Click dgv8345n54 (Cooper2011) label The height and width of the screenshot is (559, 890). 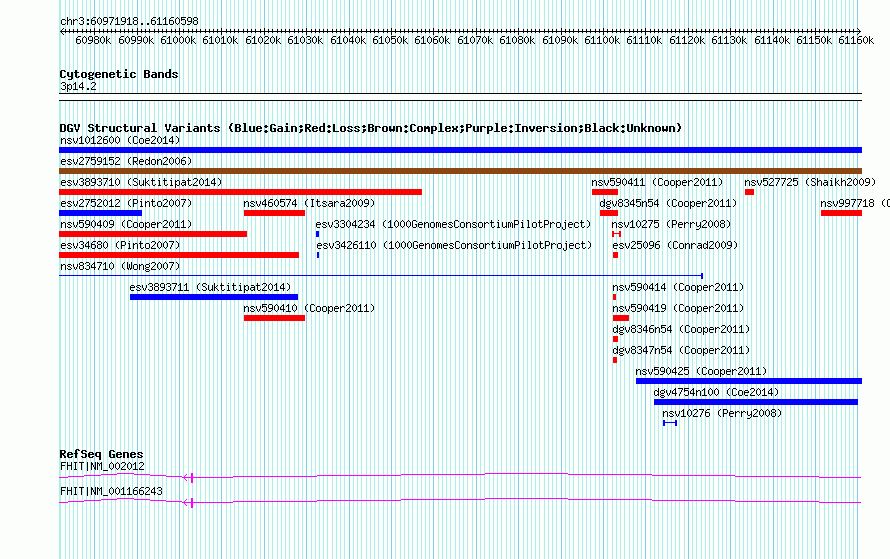click(668, 203)
